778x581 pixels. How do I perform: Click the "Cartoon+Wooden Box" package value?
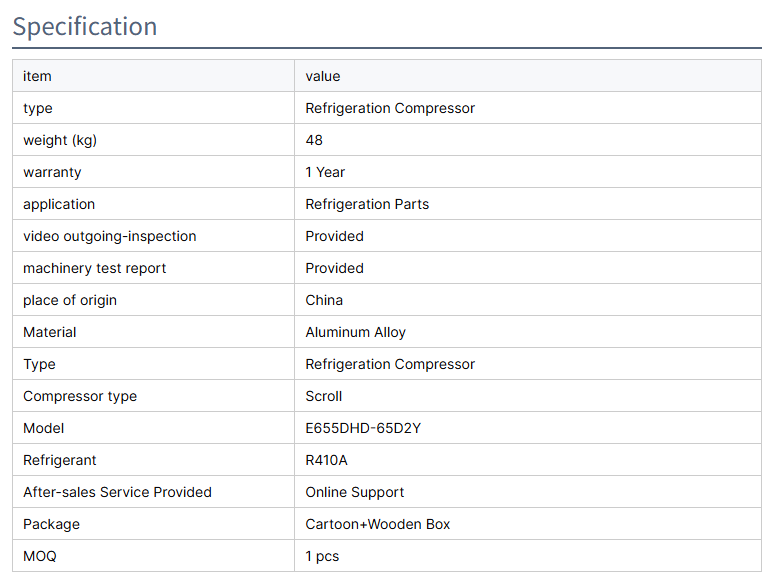378,524
